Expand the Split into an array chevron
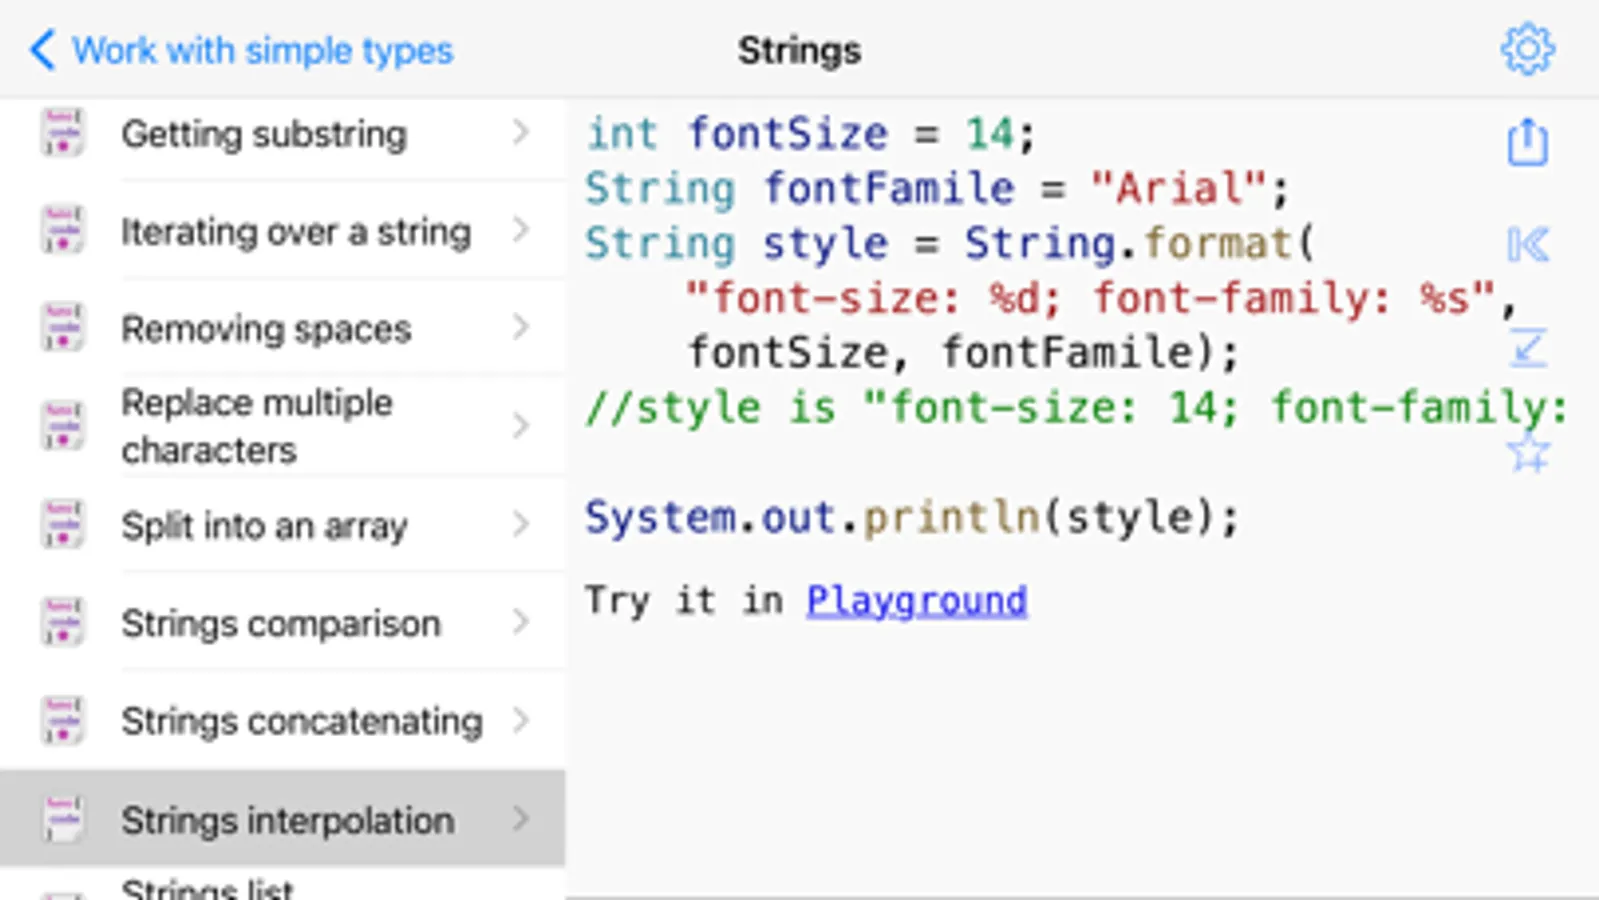The image size is (1599, 900). (520, 524)
